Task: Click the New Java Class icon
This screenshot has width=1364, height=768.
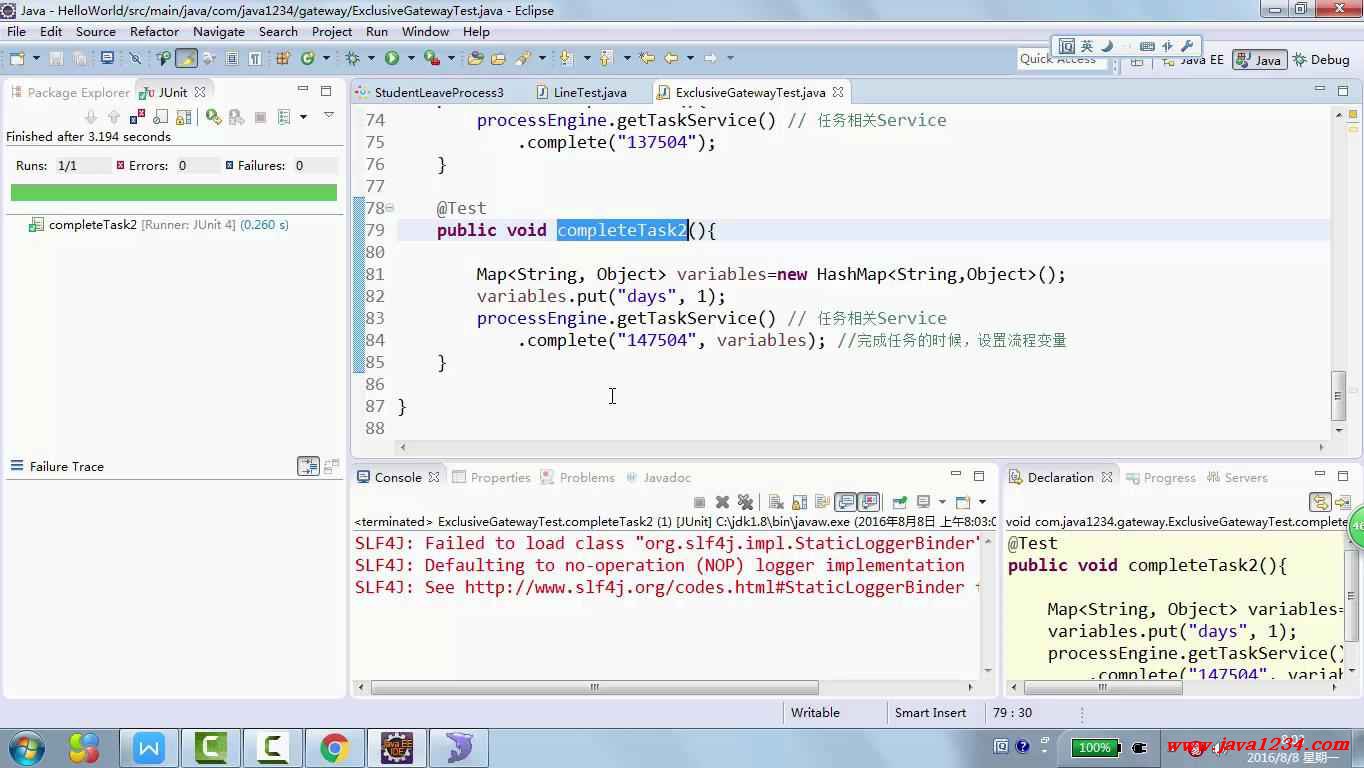Action: point(306,59)
